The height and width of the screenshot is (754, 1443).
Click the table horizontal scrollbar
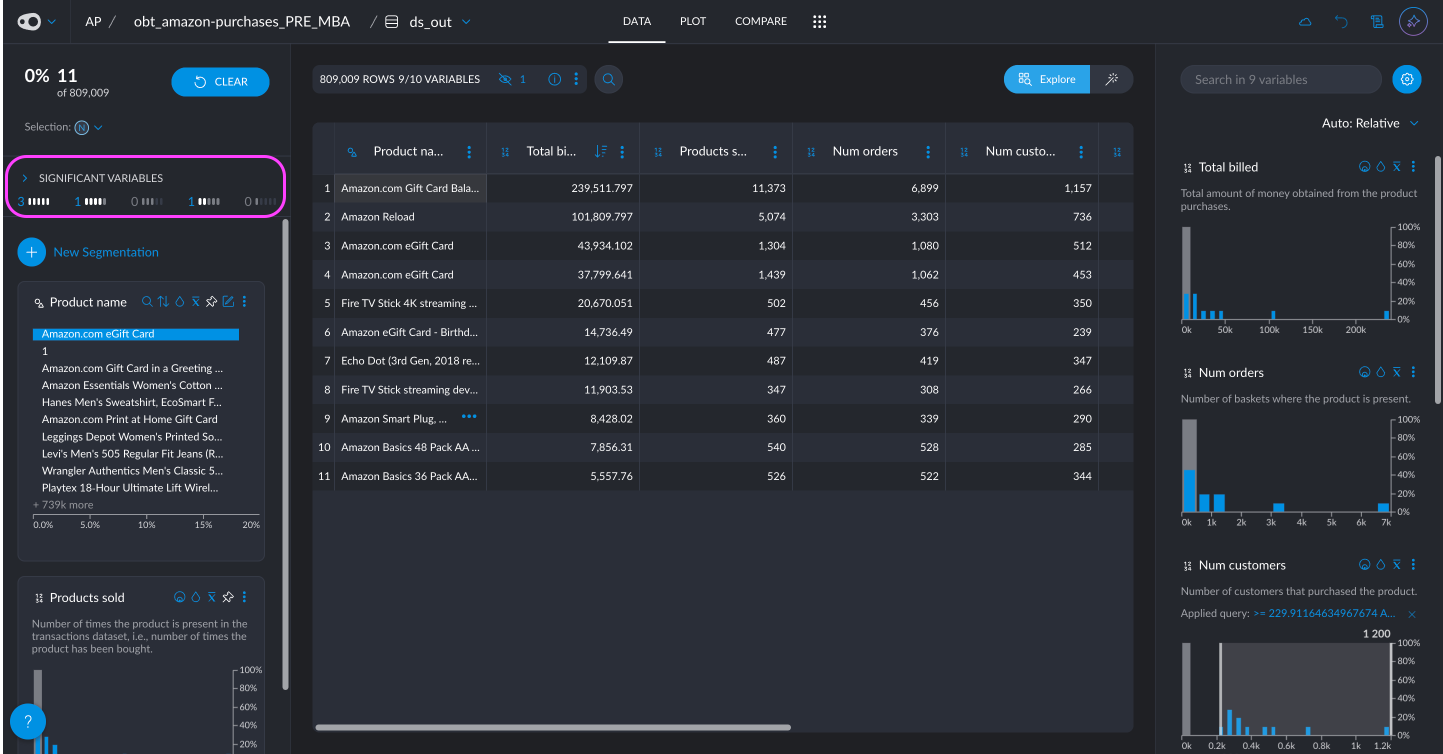click(x=553, y=727)
